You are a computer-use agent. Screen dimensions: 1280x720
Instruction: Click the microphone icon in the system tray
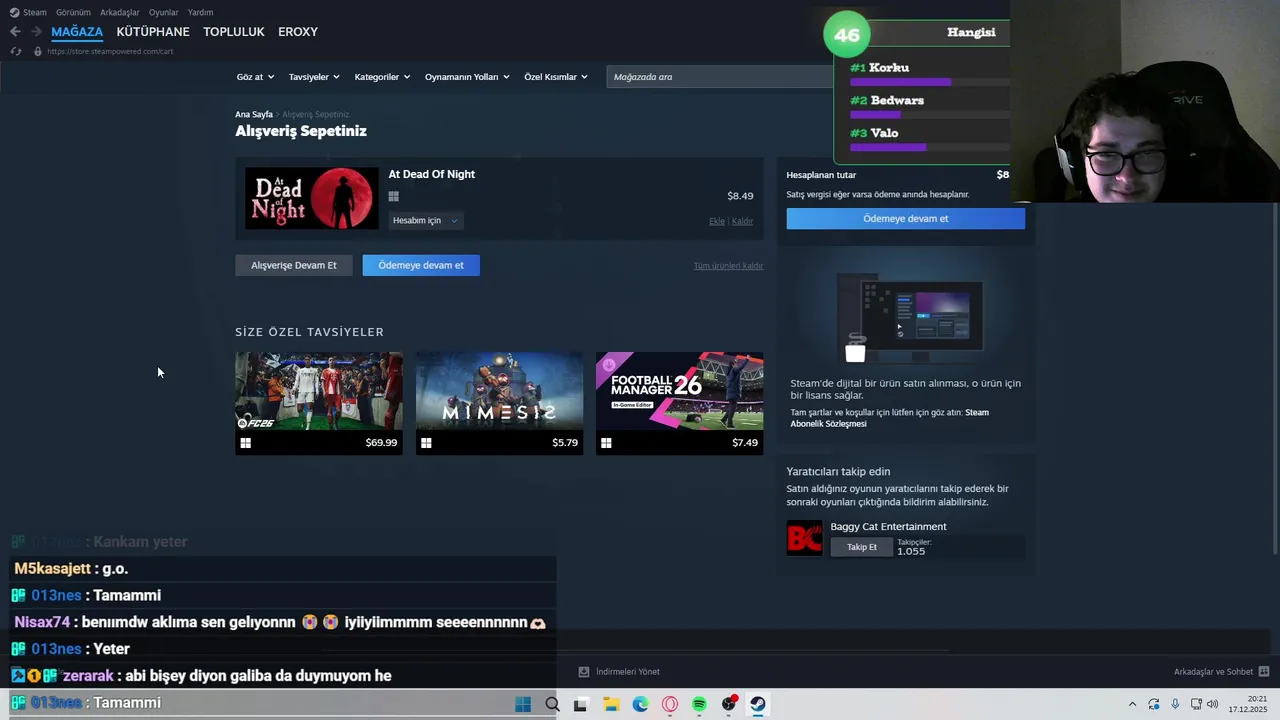click(x=1175, y=704)
